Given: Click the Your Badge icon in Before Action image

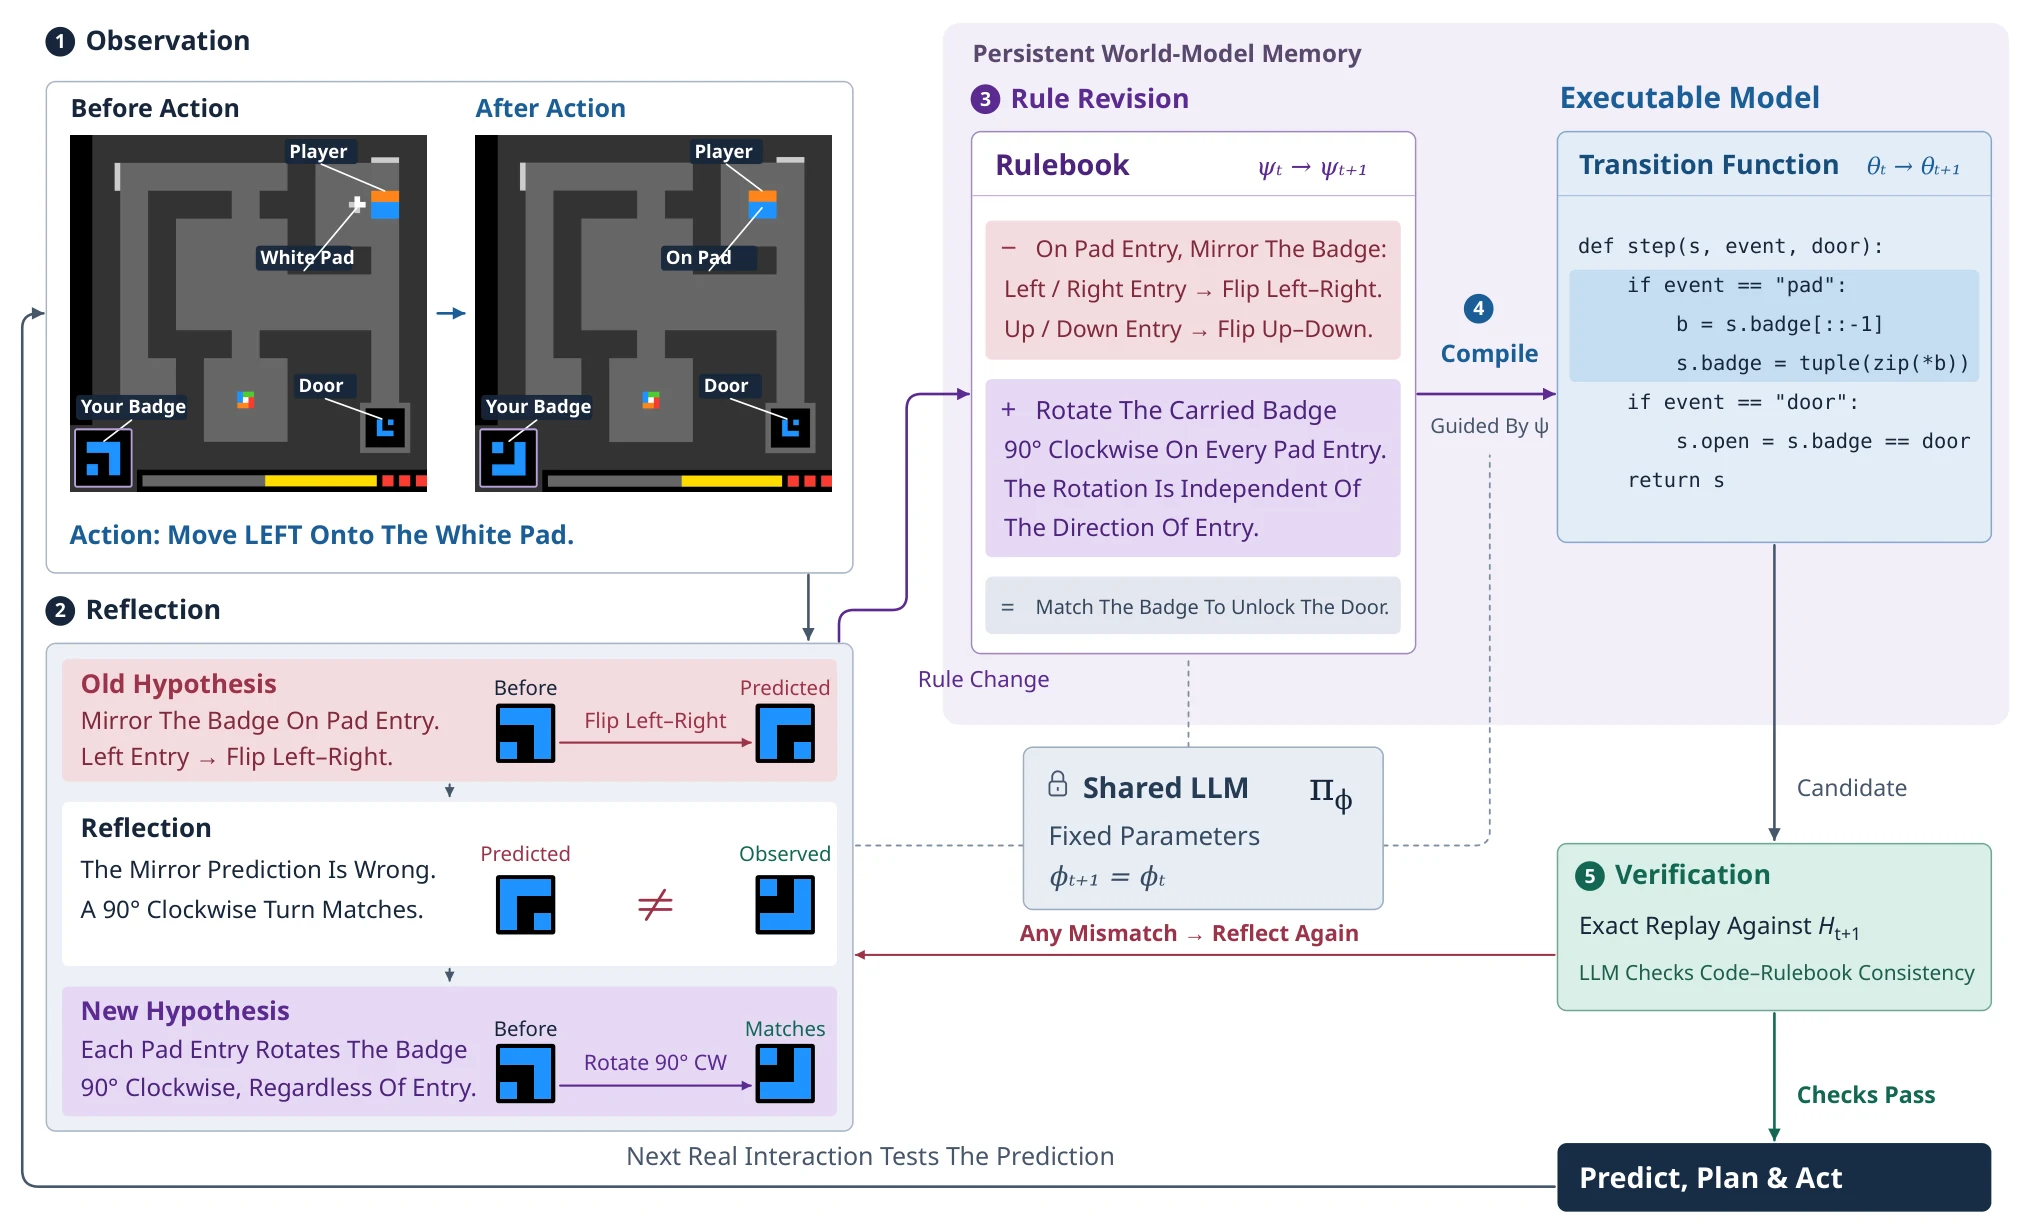Looking at the screenshot, I should tap(103, 459).
